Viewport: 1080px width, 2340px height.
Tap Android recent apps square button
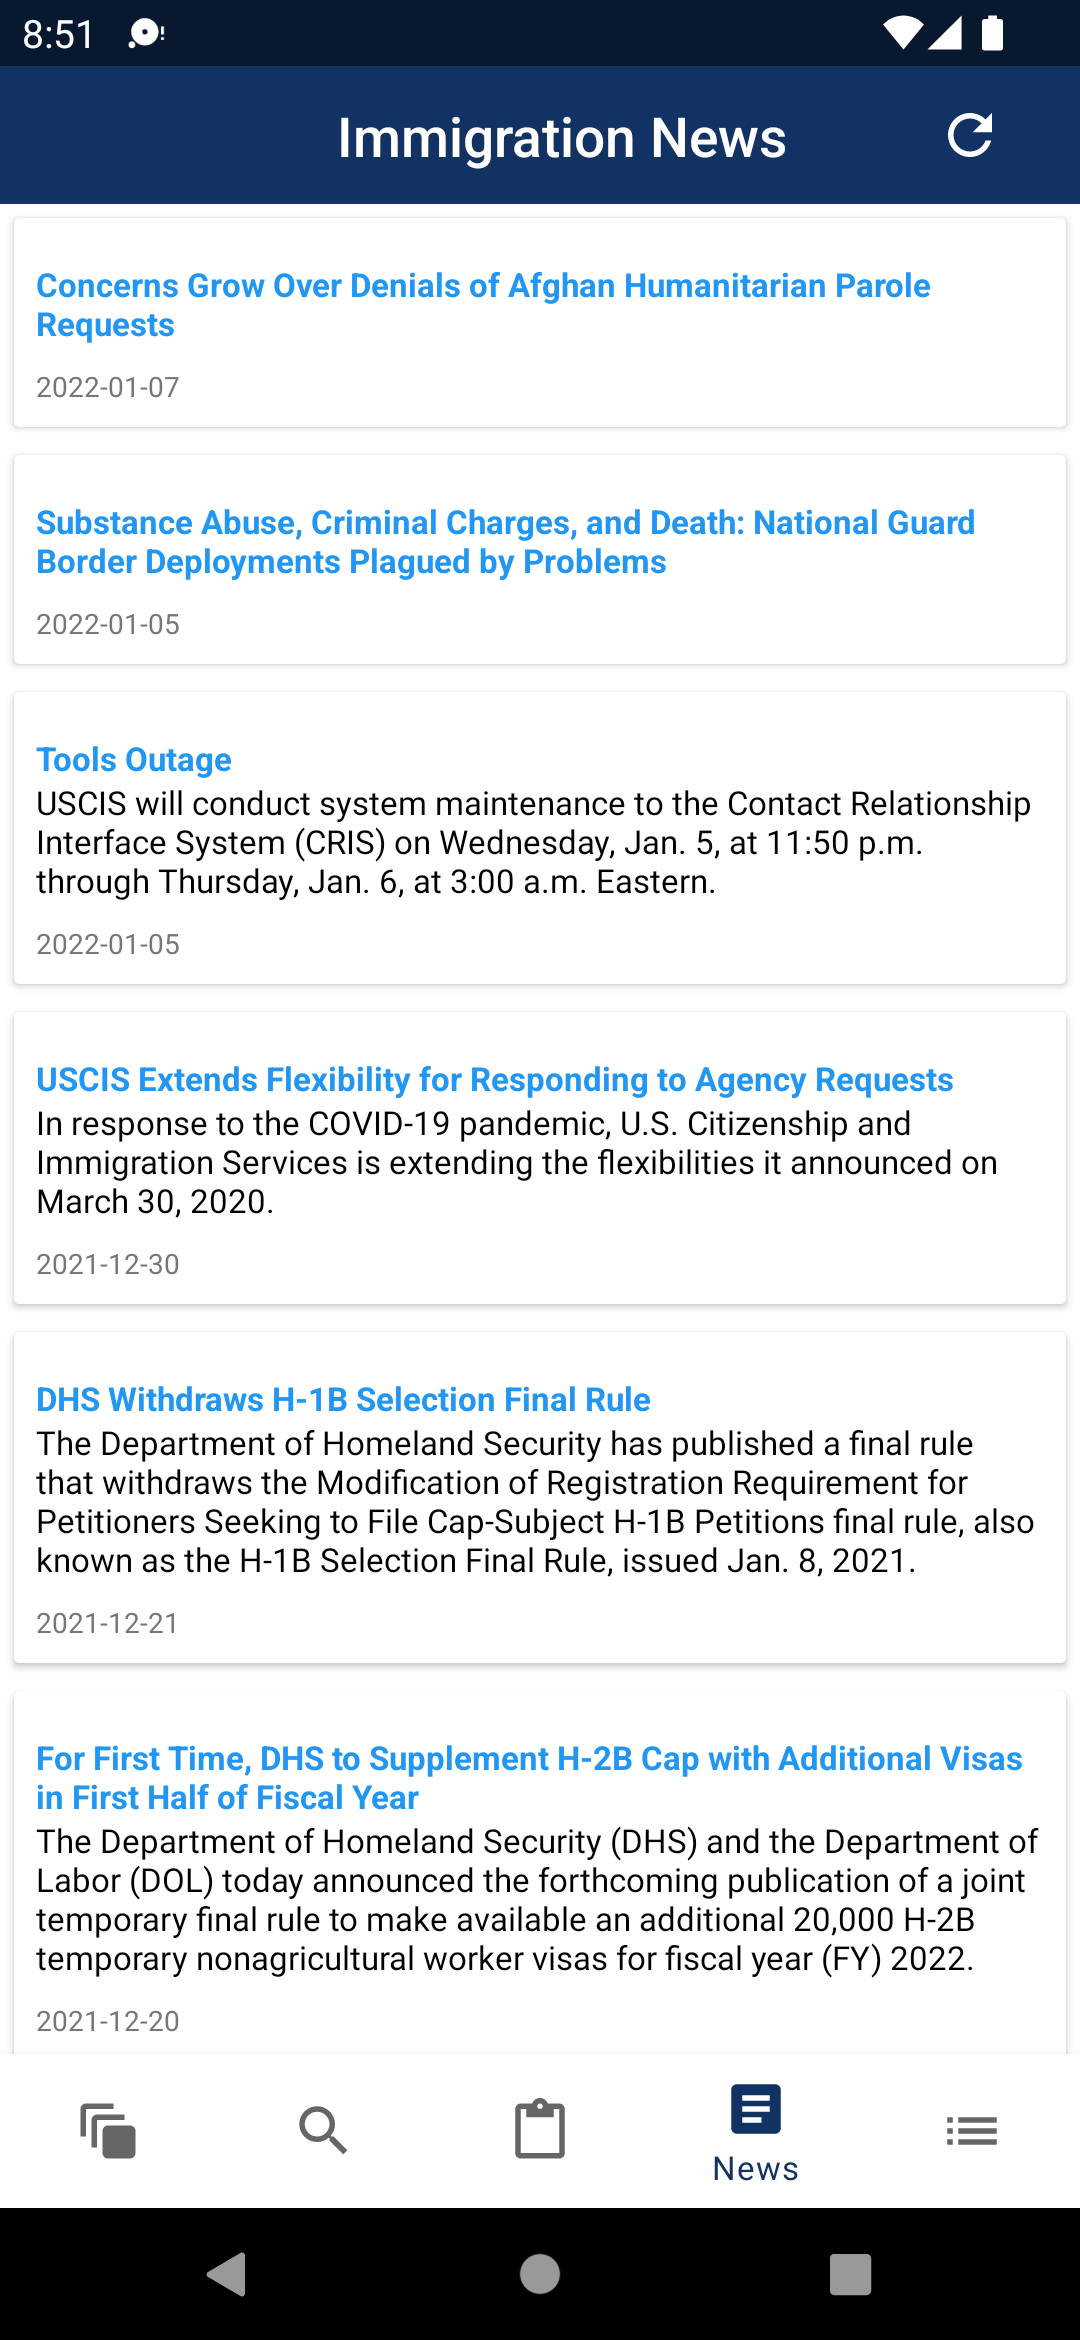point(851,2274)
